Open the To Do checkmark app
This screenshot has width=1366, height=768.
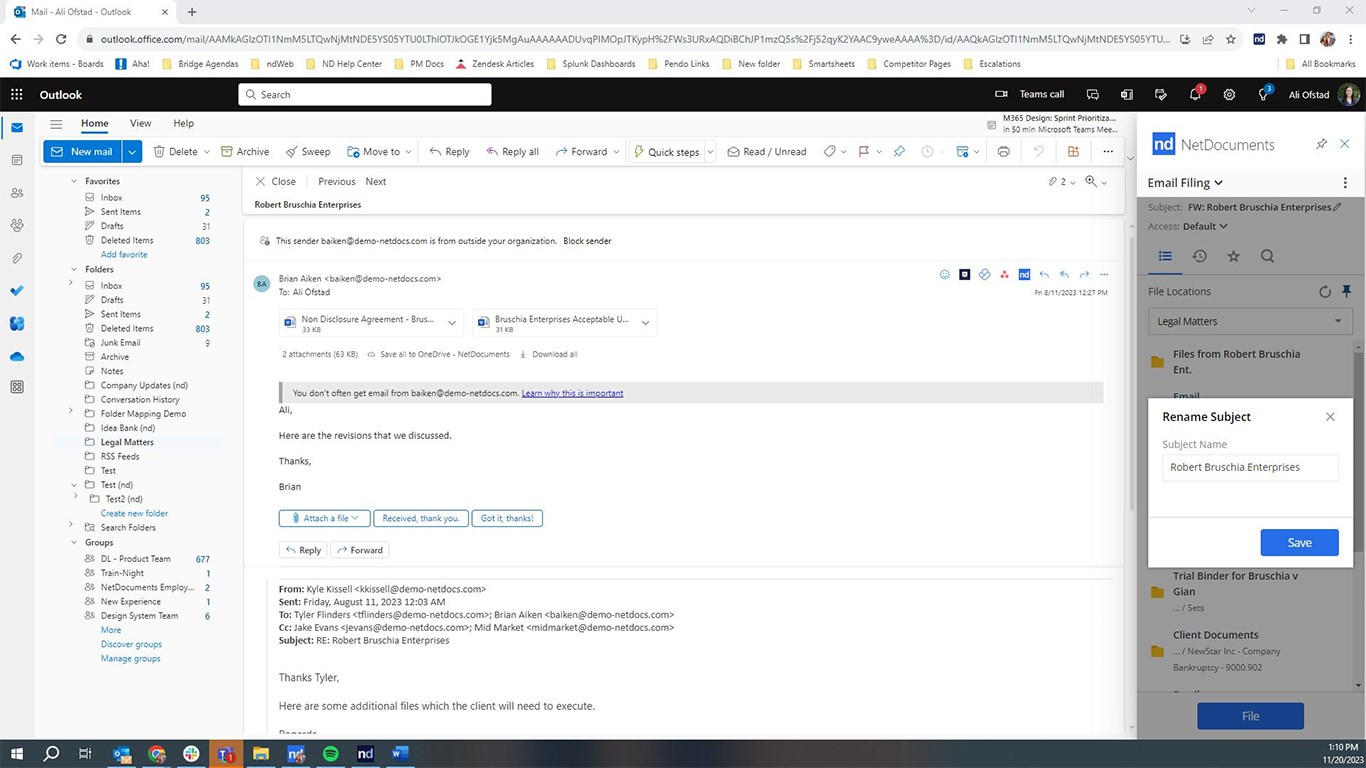pyautogui.click(x=17, y=291)
